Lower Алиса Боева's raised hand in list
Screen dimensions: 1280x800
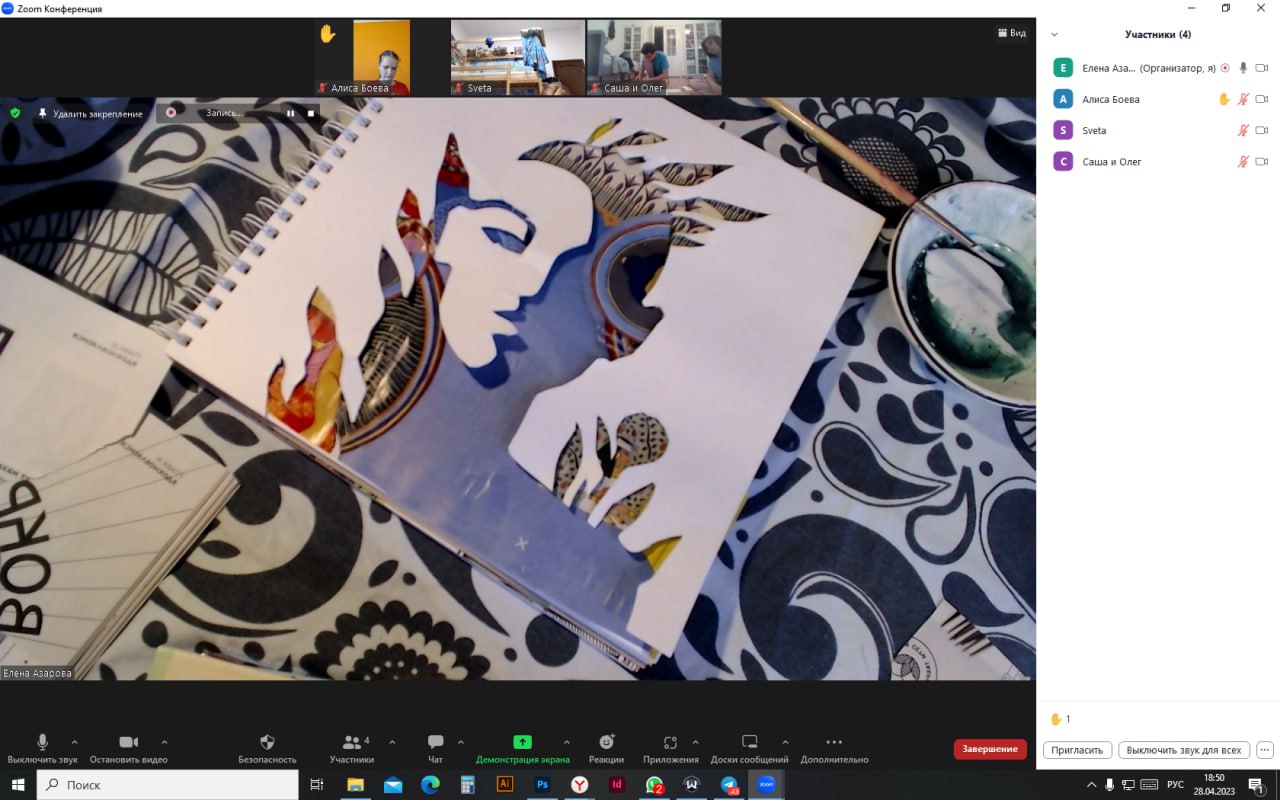[1224, 99]
